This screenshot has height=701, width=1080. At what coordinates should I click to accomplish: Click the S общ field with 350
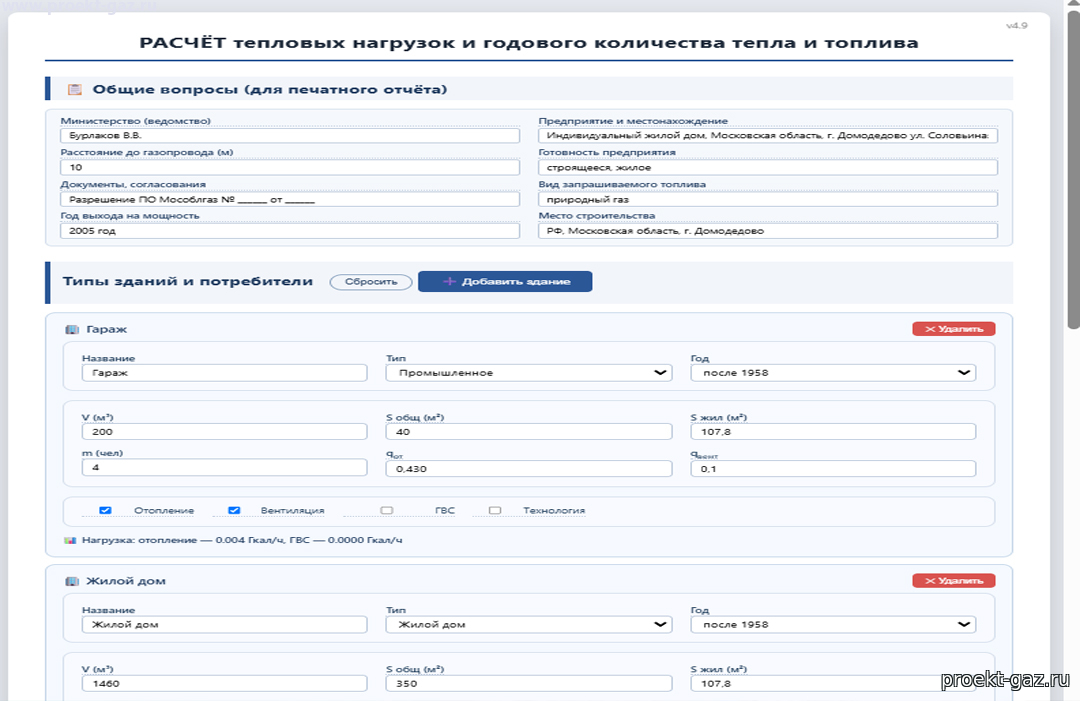tap(528, 684)
